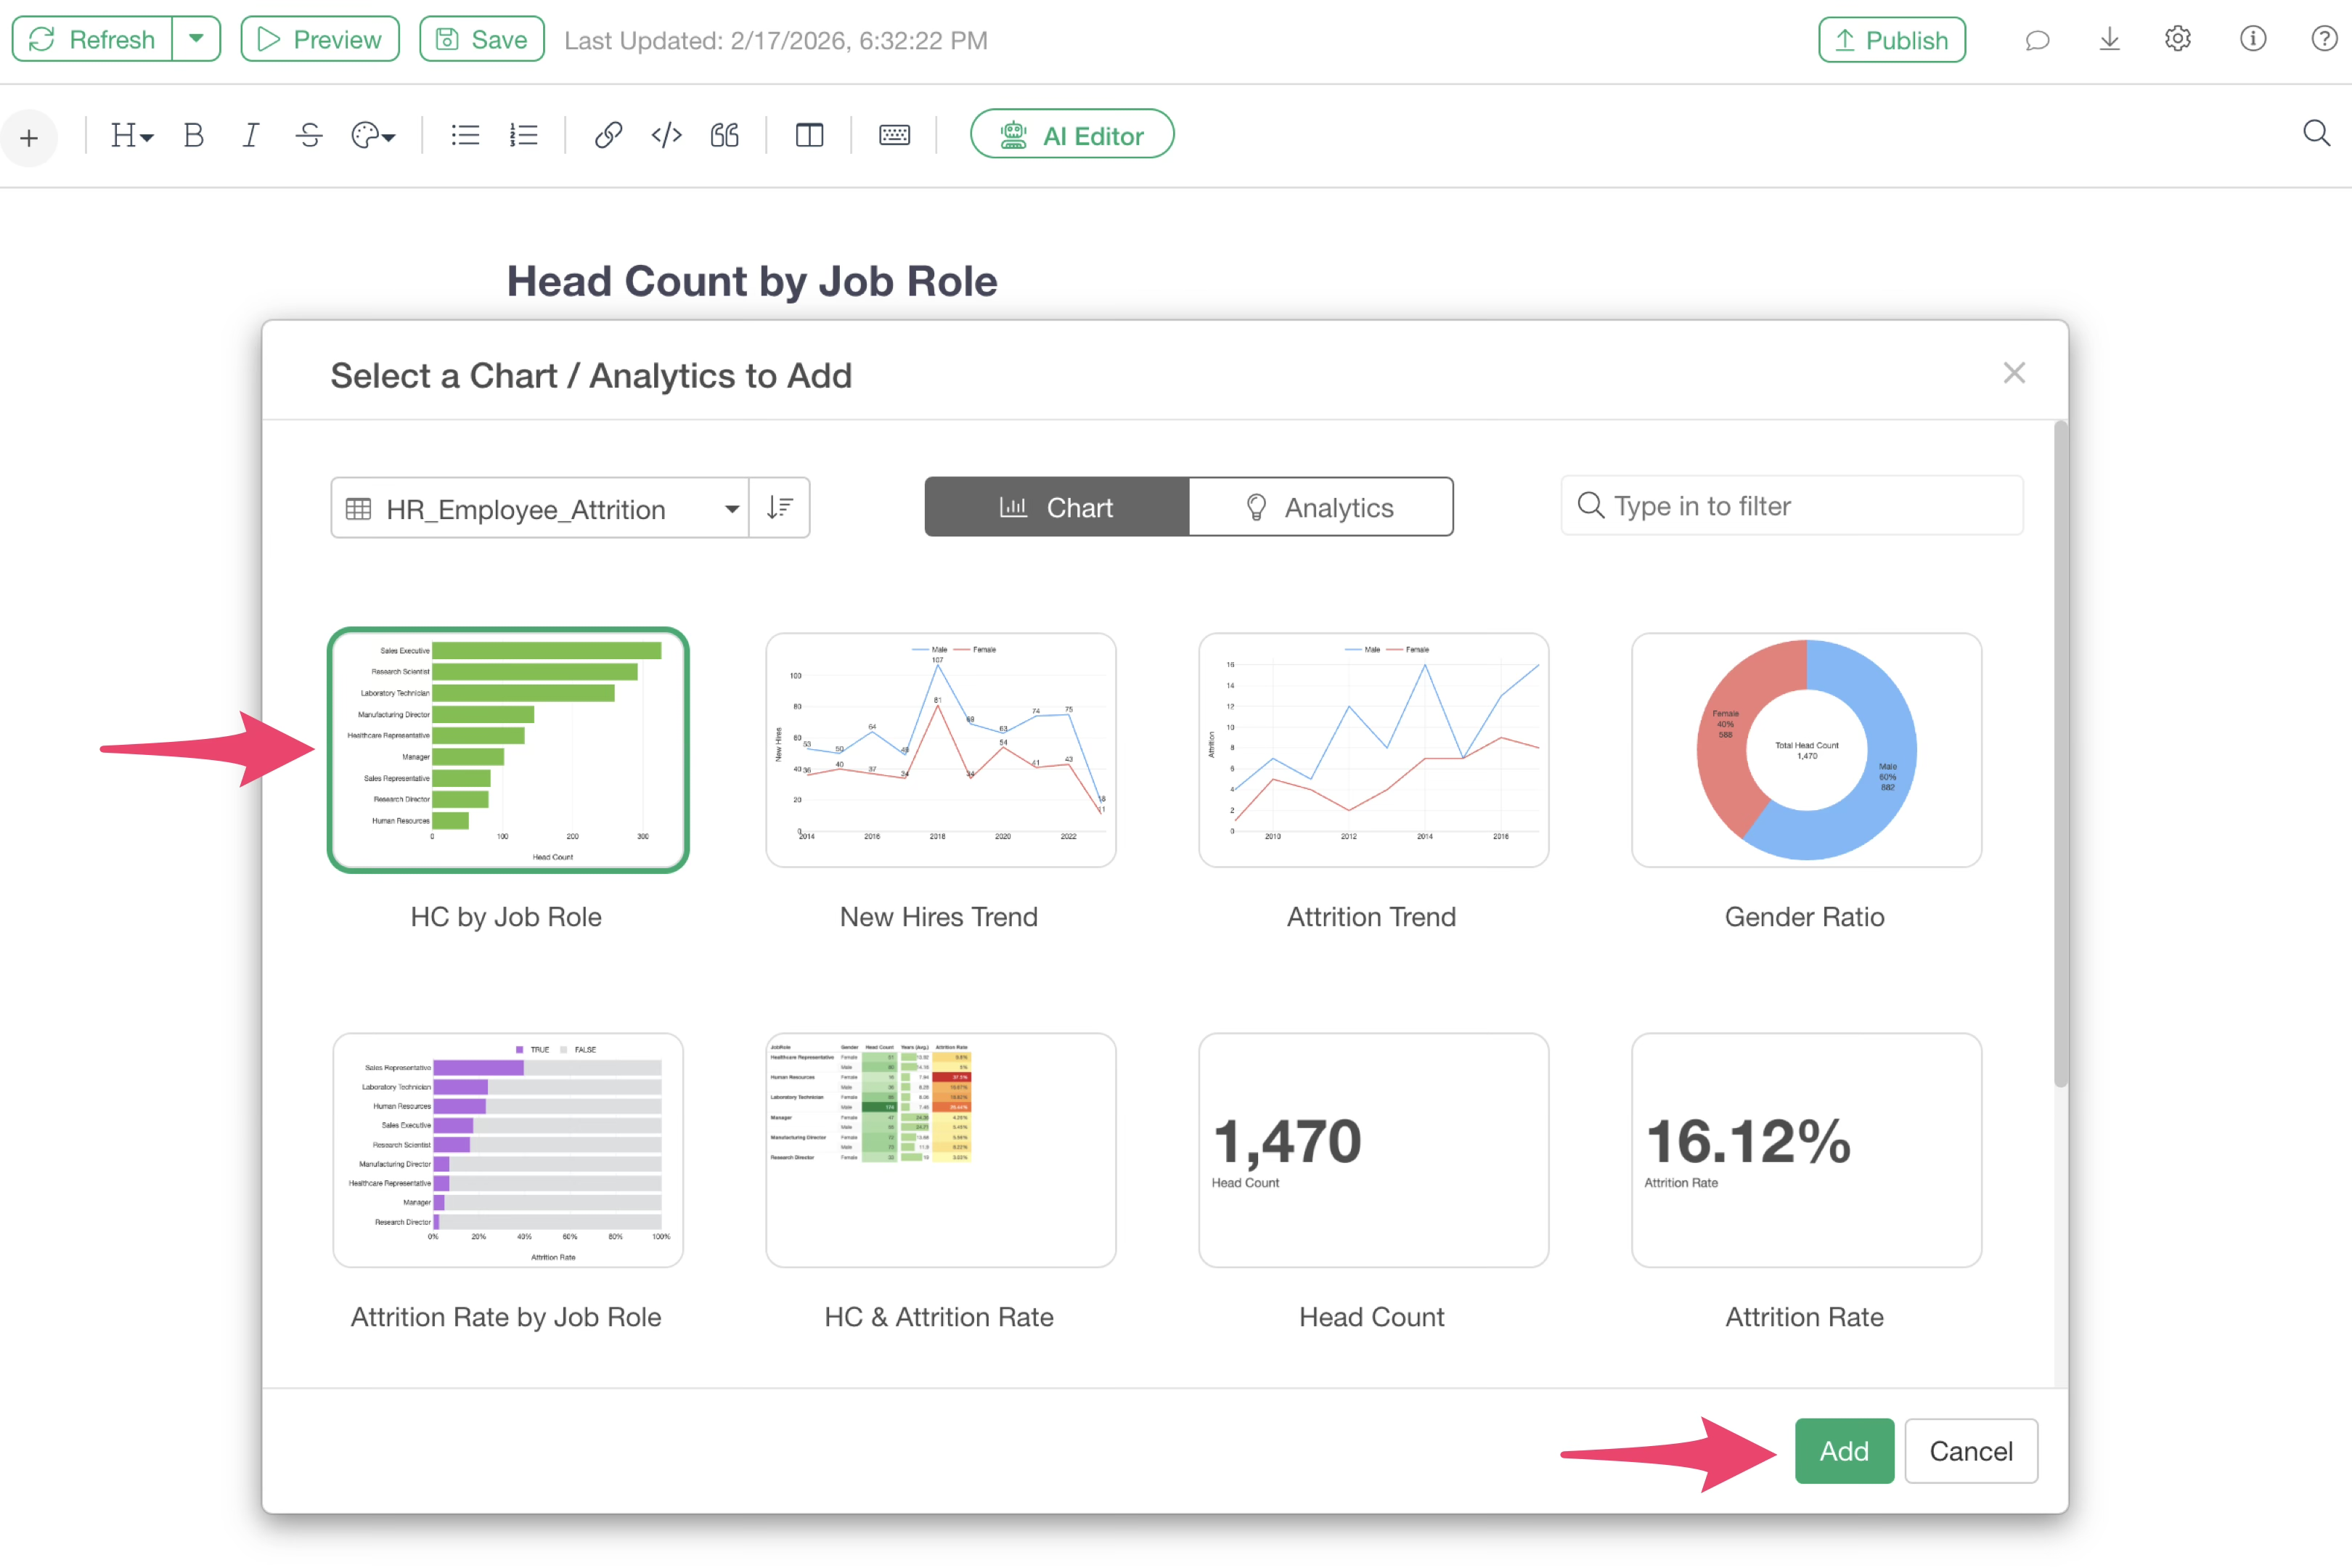Expand the Refresh options arrow

tap(196, 39)
